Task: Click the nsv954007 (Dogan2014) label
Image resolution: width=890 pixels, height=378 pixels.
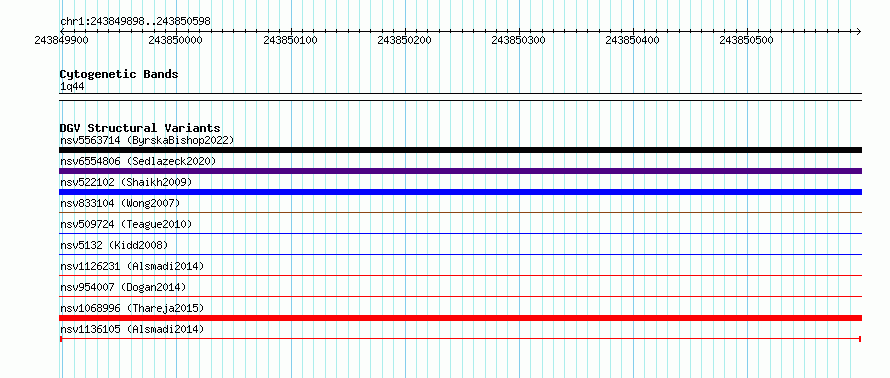Action: pyautogui.click(x=123, y=287)
